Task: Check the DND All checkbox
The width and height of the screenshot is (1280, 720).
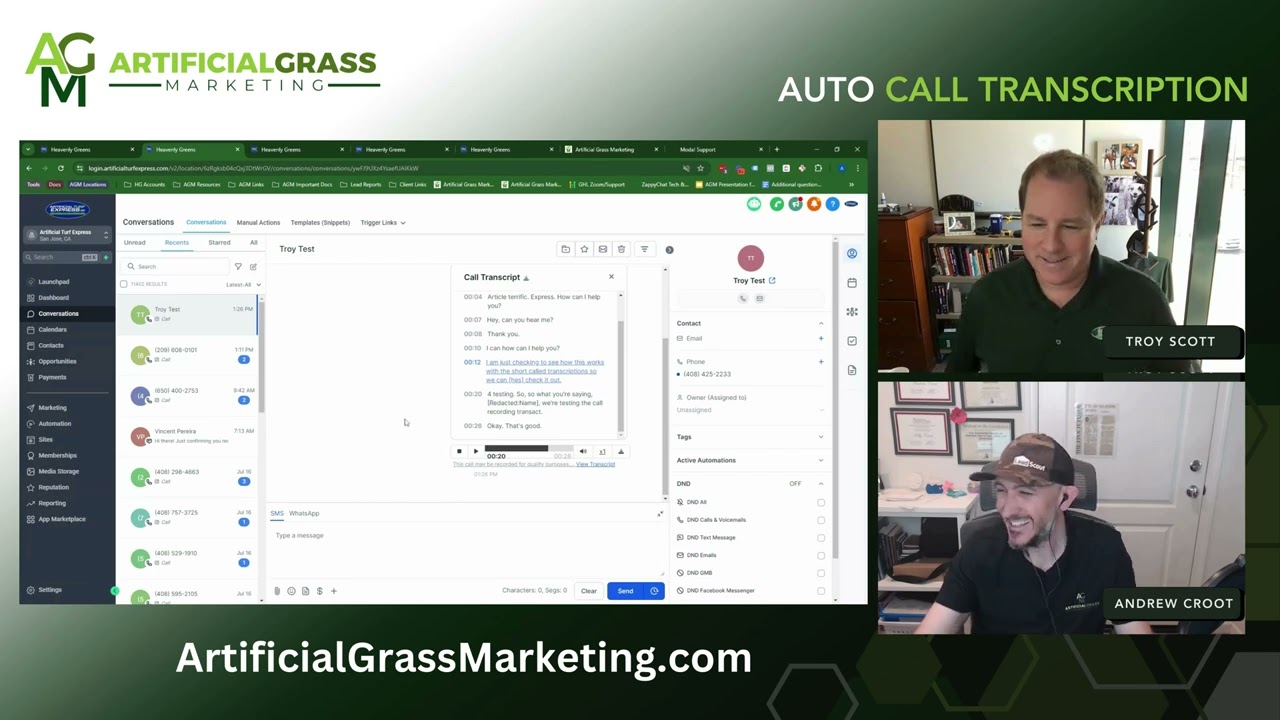Action: pyautogui.click(x=821, y=502)
